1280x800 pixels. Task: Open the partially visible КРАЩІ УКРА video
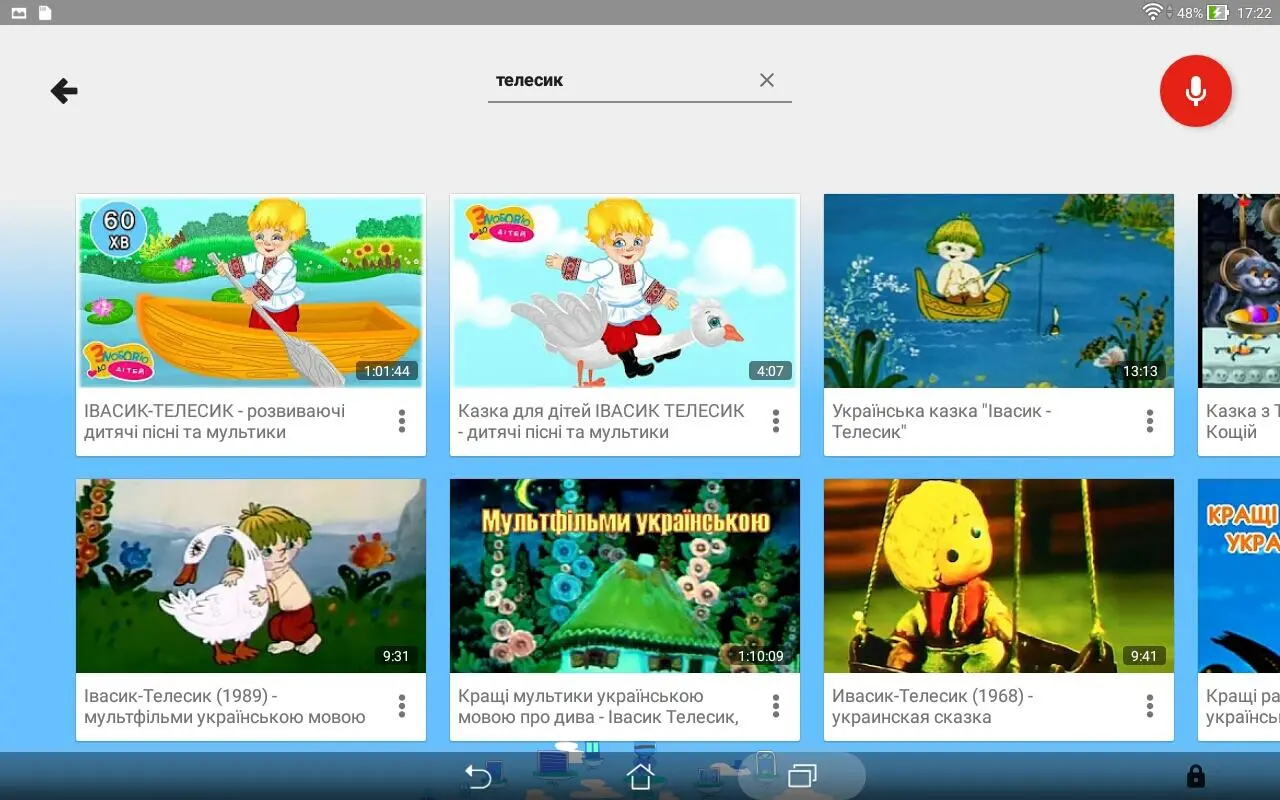tap(1239, 610)
